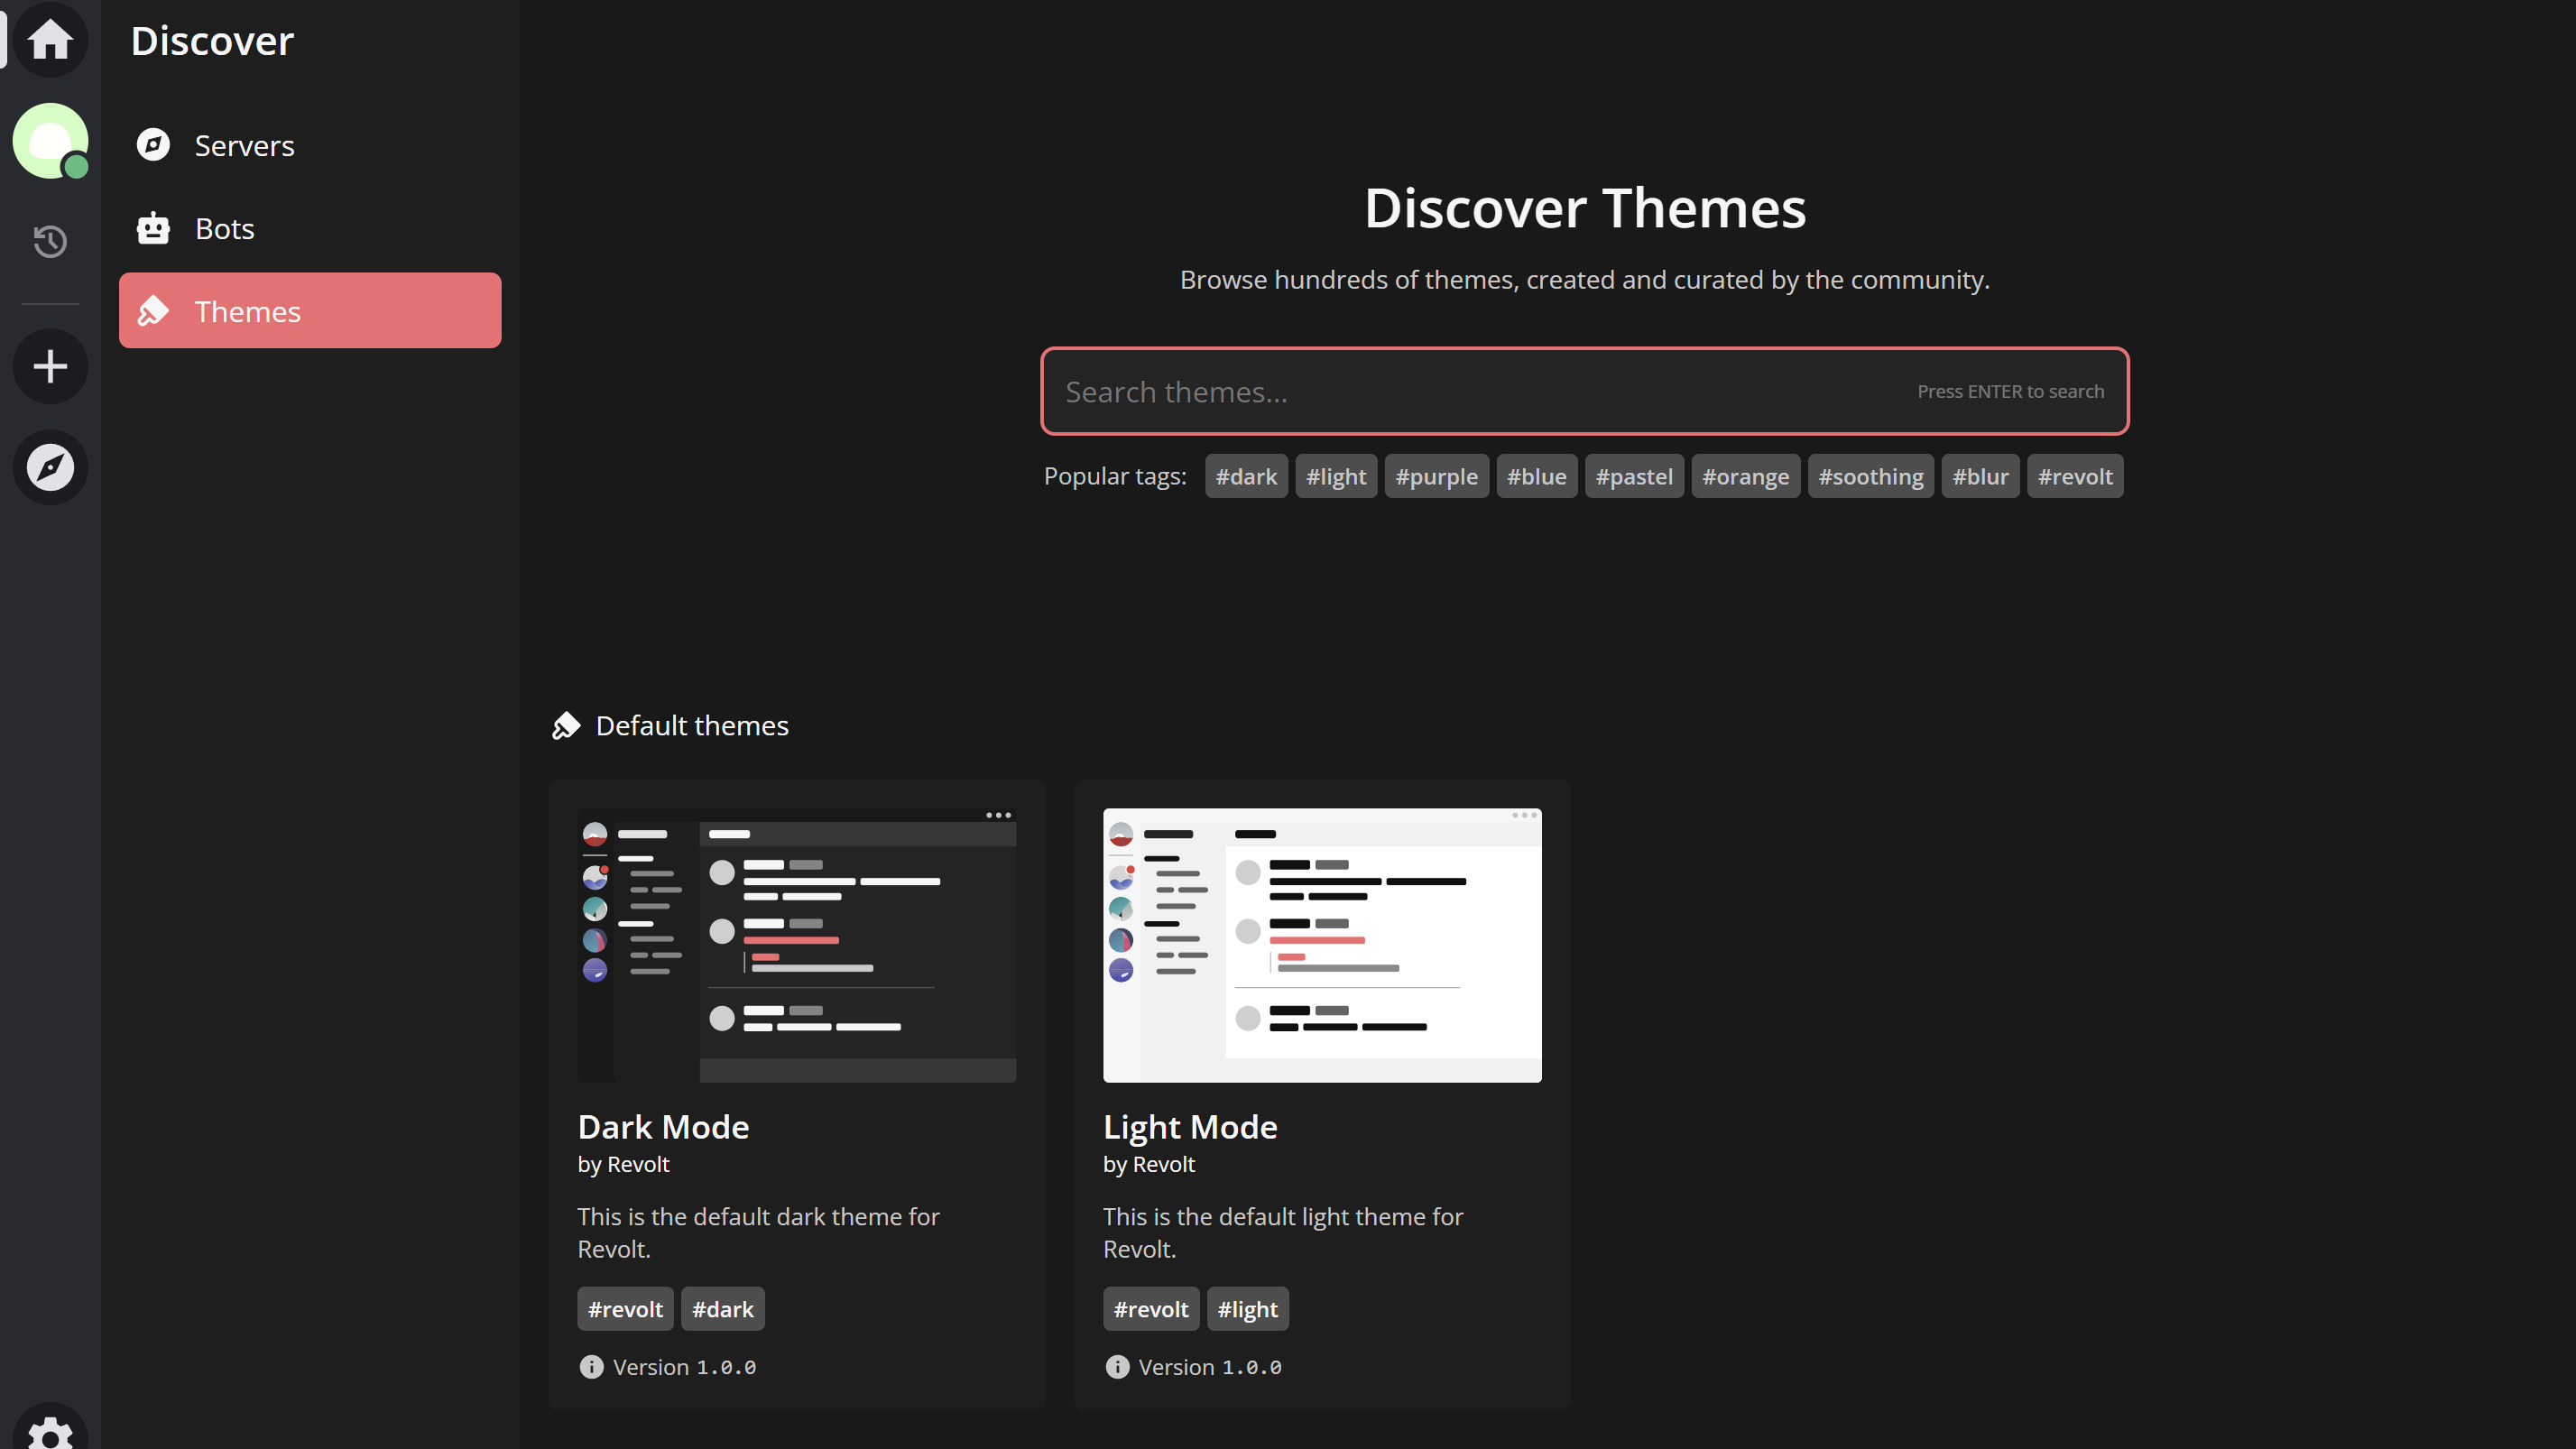The height and width of the screenshot is (1449, 2576).
Task: Click the paintbrush icon beside Themes
Action: pos(153,311)
